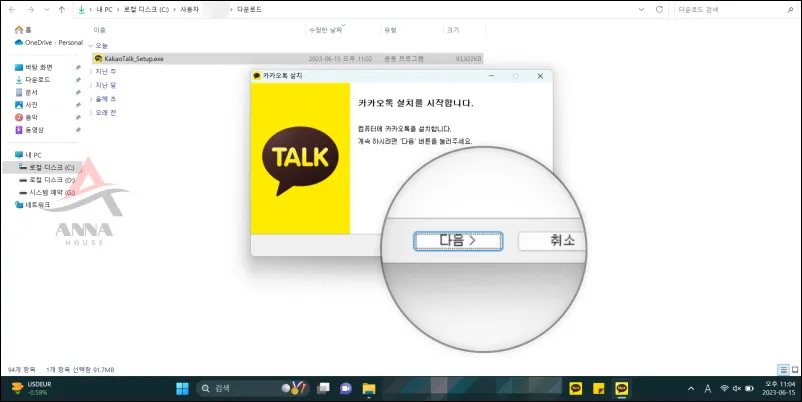Go forward in File Explorer

pos(31,9)
